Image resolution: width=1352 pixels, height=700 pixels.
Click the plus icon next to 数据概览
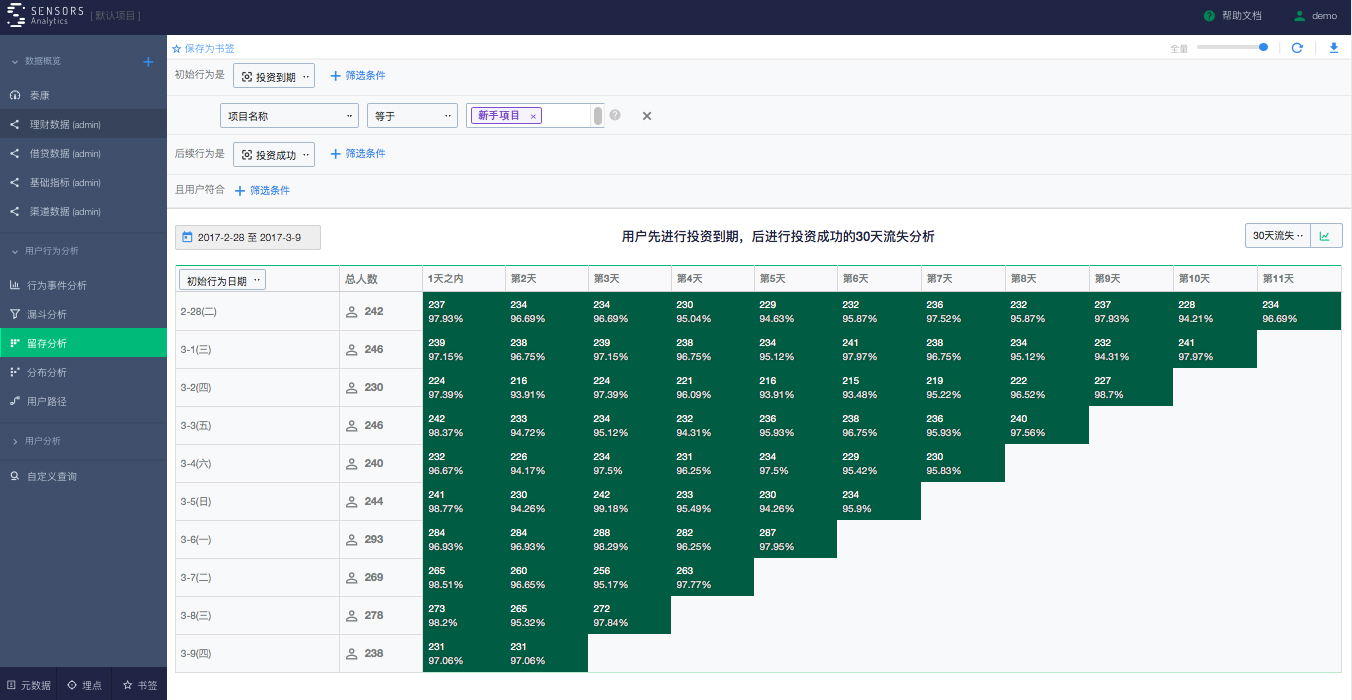pos(148,61)
